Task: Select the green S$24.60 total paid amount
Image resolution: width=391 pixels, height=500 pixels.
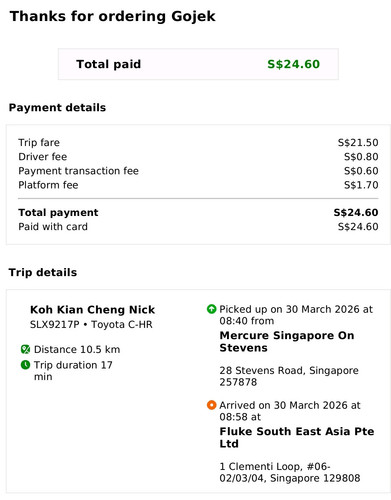Action: coord(293,64)
